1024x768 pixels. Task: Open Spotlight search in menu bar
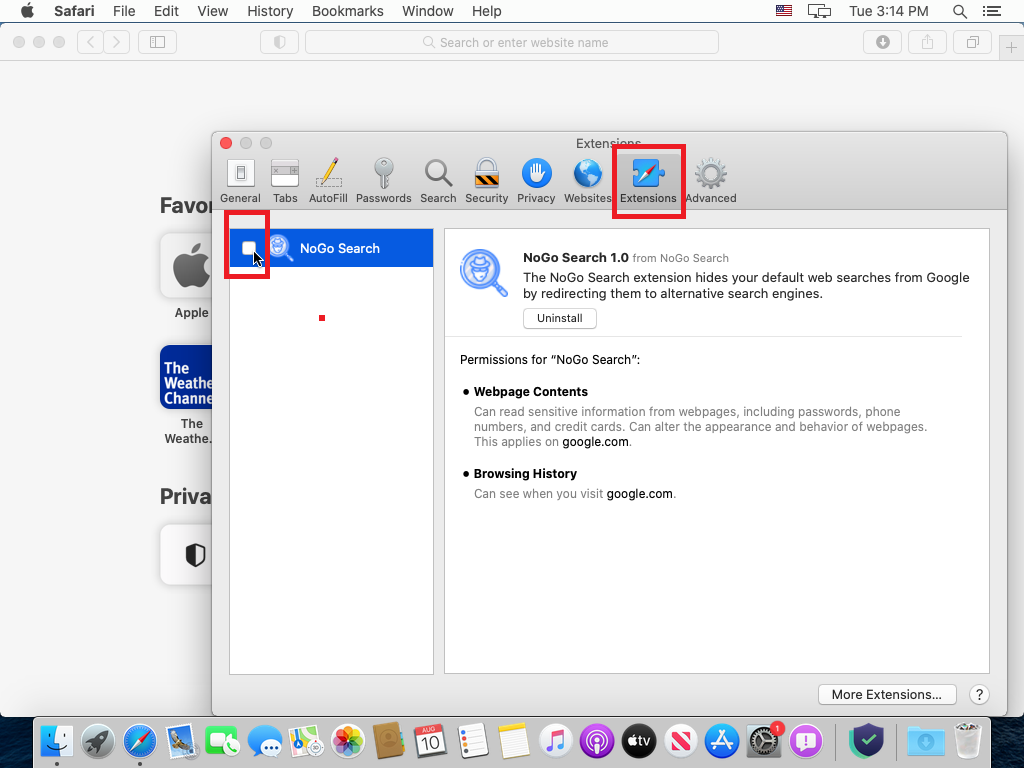click(x=959, y=11)
